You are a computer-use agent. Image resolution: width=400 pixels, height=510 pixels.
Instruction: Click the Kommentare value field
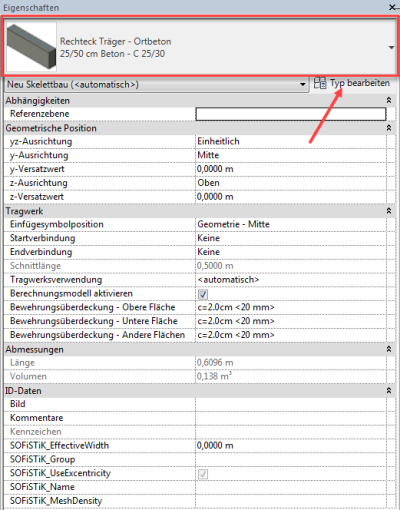(291, 418)
